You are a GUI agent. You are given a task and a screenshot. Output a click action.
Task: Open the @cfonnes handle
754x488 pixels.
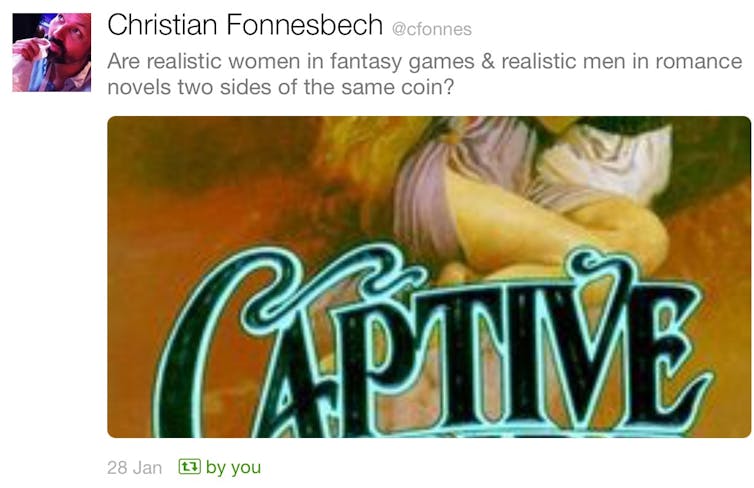click(432, 29)
